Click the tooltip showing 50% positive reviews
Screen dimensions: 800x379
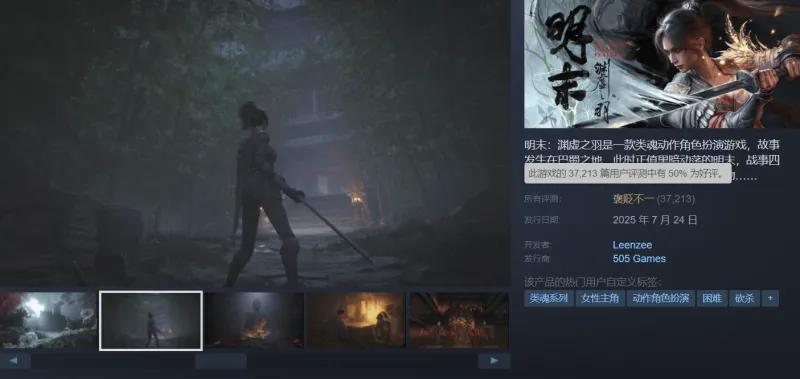(628, 173)
